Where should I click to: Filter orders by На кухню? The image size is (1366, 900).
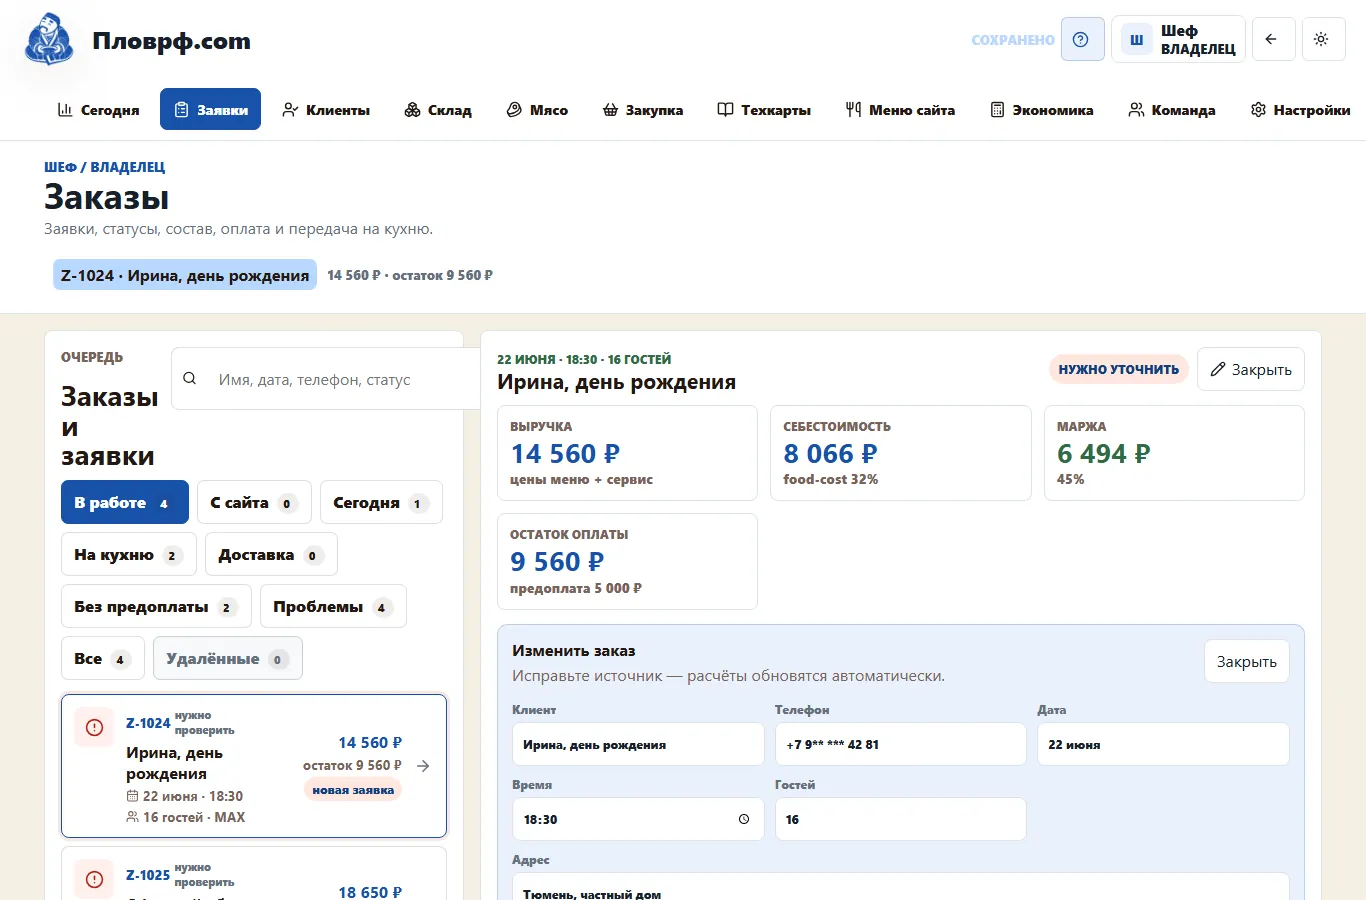point(129,555)
